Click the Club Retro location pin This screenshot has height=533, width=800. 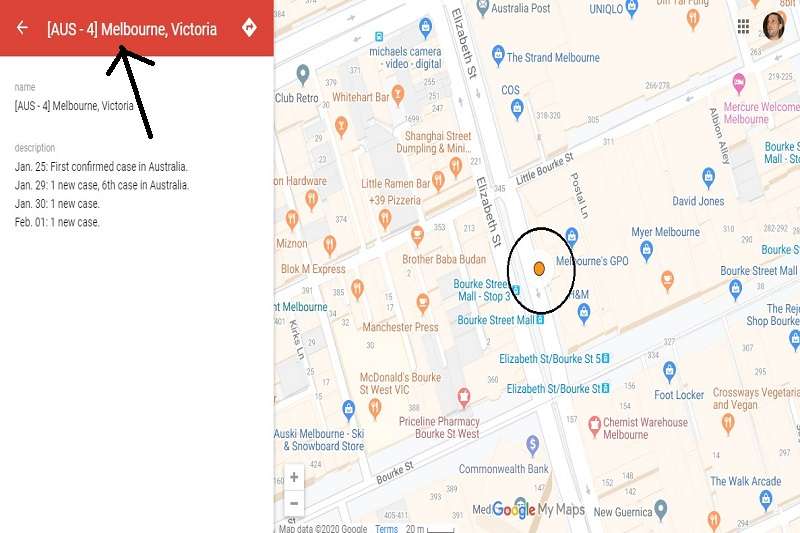pos(303,75)
